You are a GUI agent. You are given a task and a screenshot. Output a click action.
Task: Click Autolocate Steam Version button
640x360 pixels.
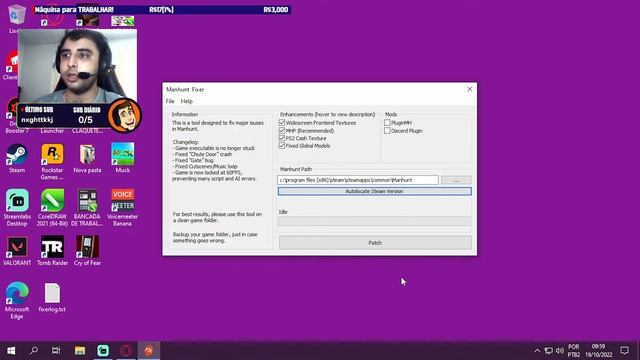pyautogui.click(x=374, y=191)
